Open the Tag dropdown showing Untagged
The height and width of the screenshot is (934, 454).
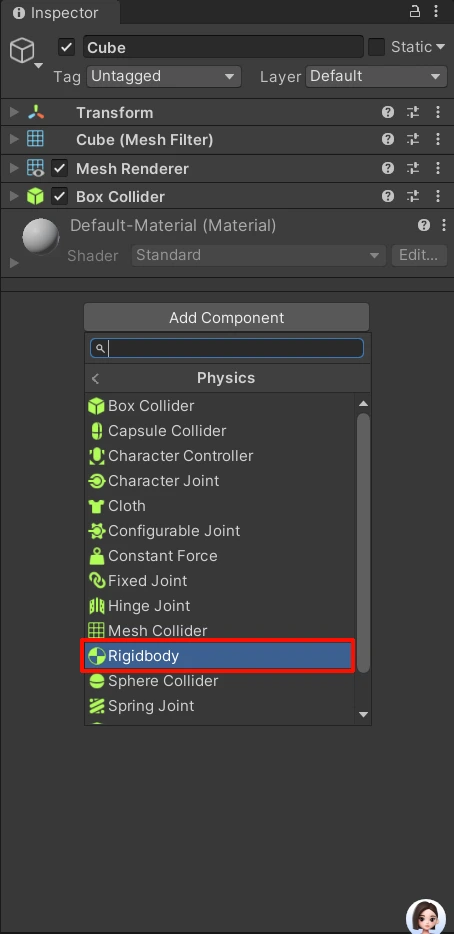tap(164, 76)
